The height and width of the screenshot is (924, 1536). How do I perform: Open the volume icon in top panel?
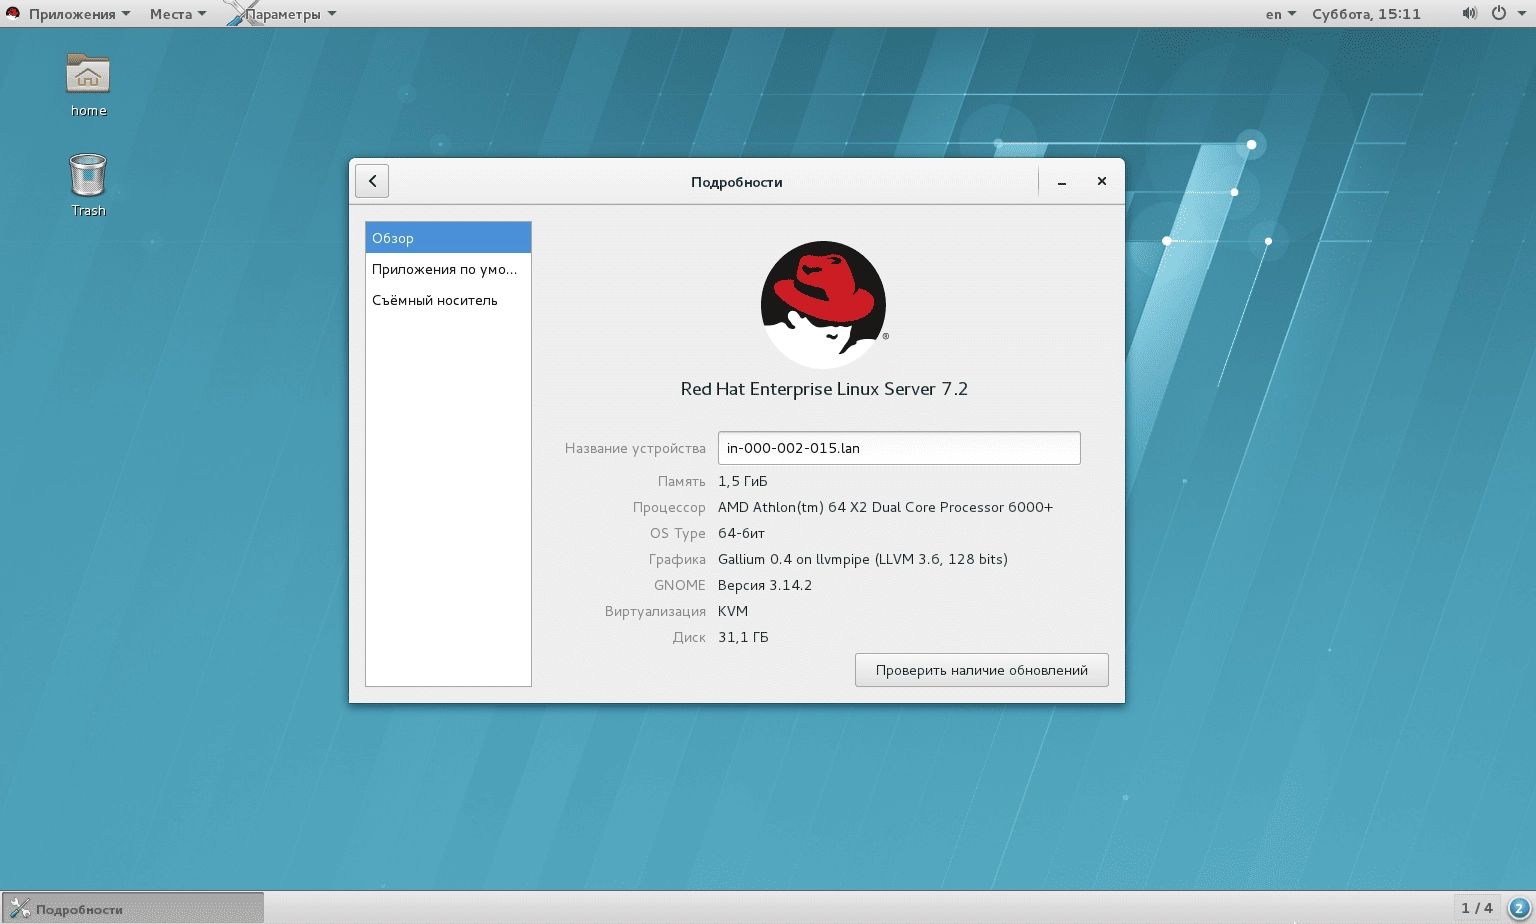1469,14
